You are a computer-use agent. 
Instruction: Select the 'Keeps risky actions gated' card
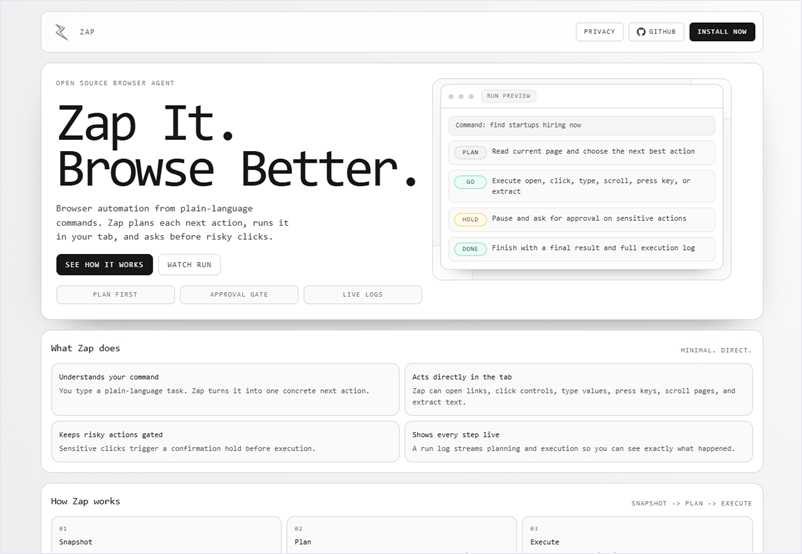[x=225, y=441]
